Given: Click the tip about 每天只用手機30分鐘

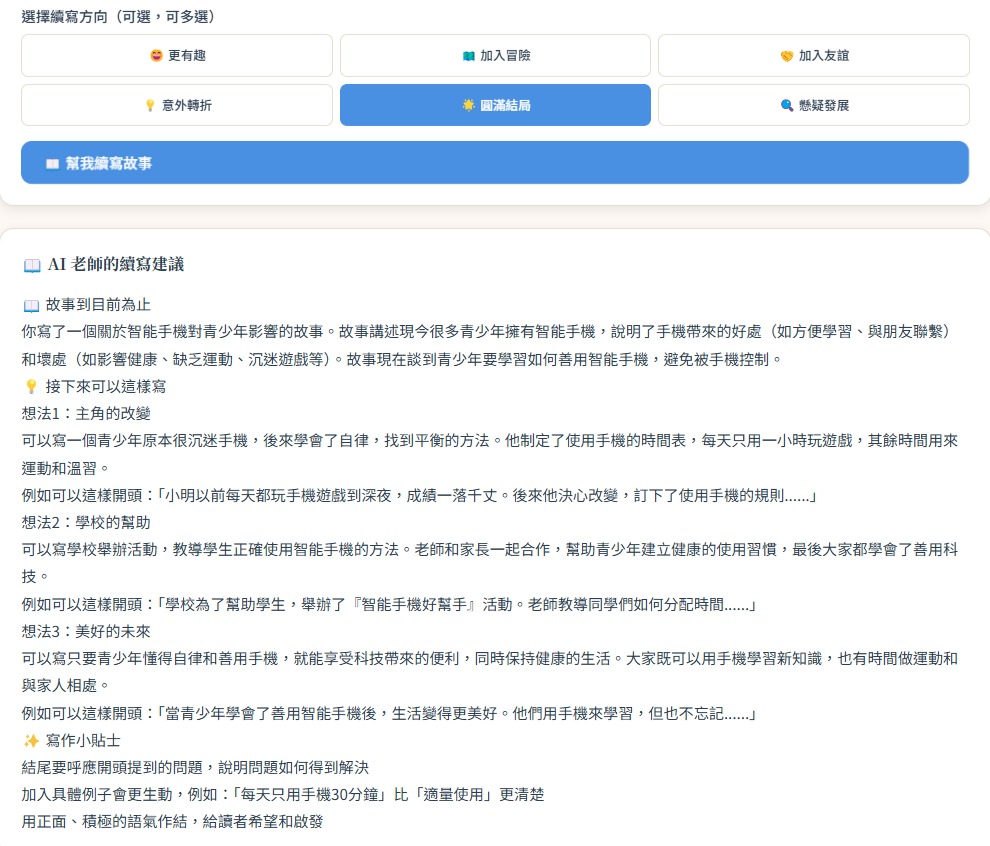Looking at the screenshot, I should [x=283, y=794].
